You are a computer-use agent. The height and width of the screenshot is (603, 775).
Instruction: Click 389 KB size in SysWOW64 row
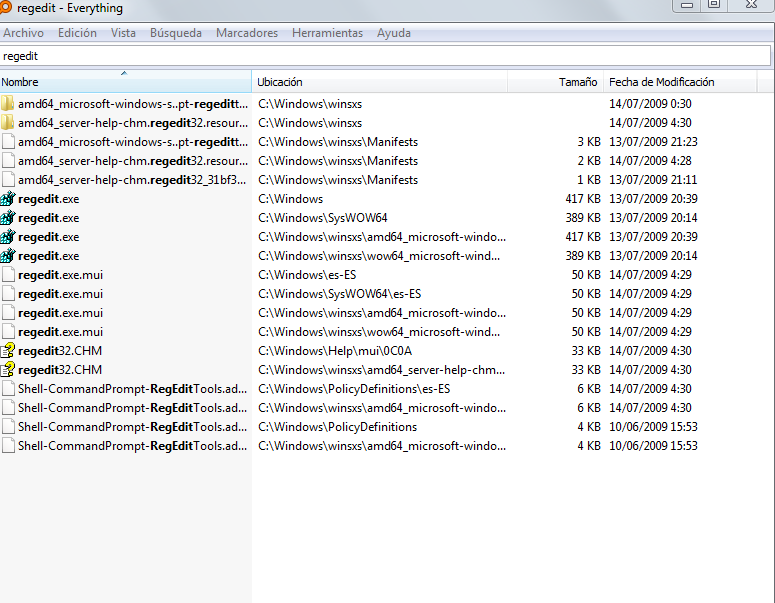[583, 217]
